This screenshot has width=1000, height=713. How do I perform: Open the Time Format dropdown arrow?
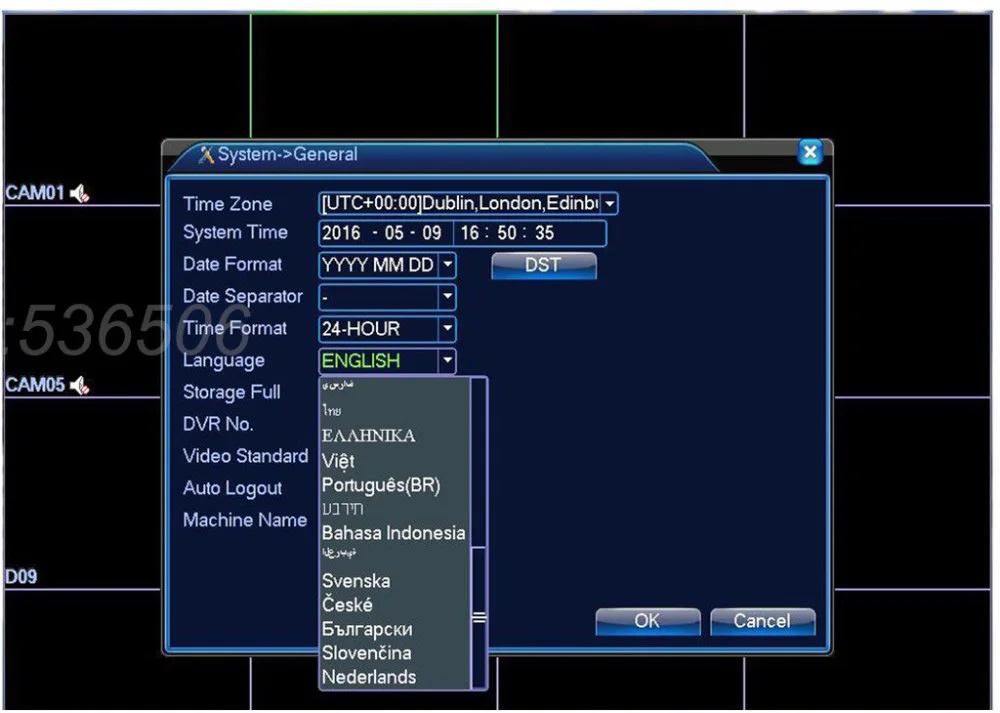click(x=448, y=328)
